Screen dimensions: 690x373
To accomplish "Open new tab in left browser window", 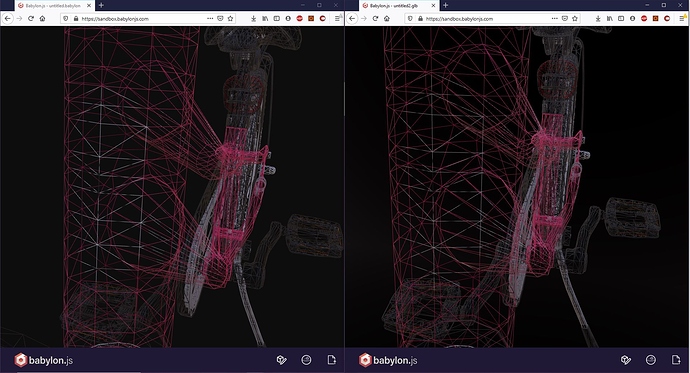I will 101,5.
